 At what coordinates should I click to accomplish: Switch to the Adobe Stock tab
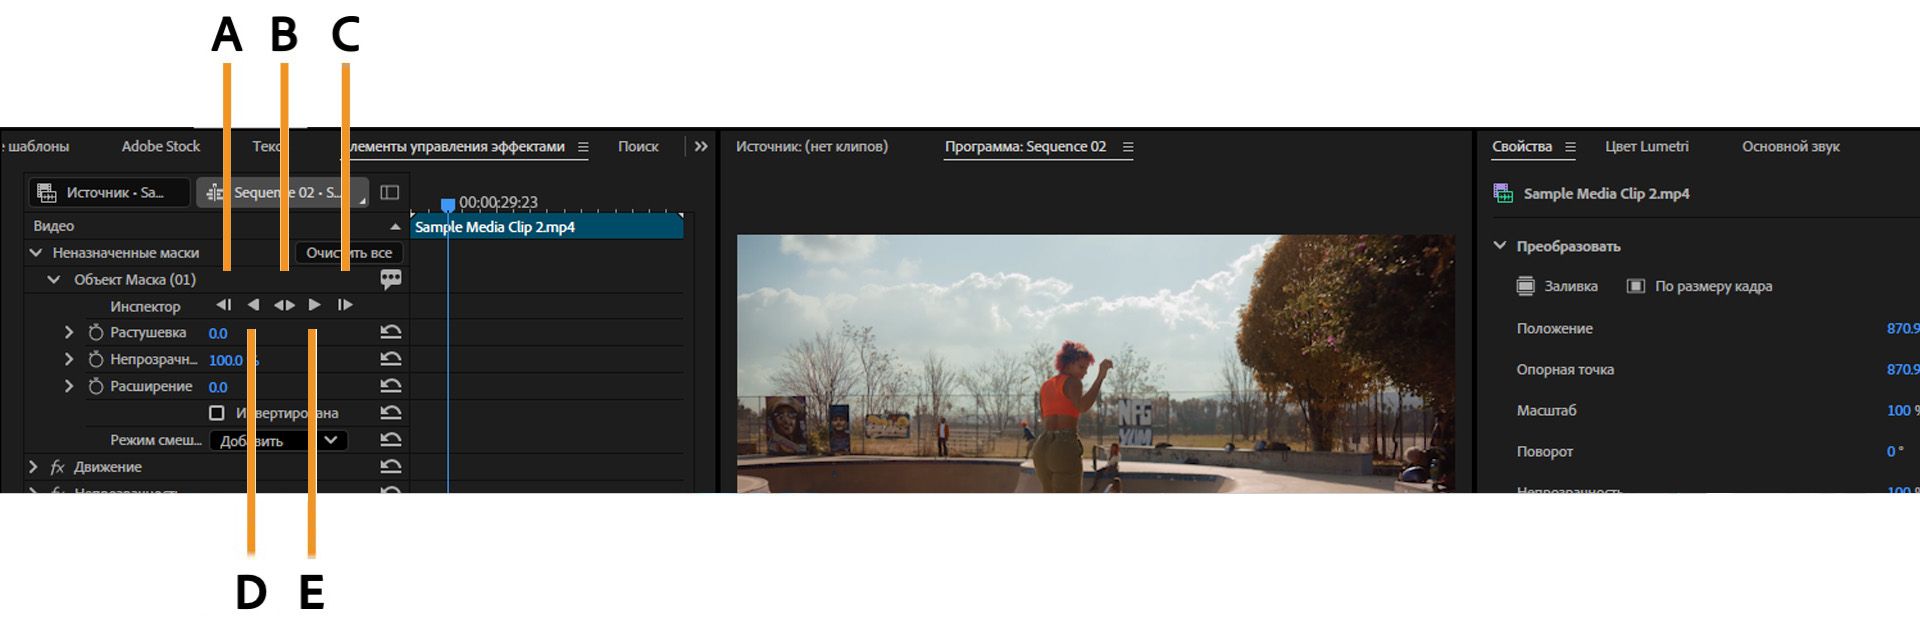pos(161,146)
